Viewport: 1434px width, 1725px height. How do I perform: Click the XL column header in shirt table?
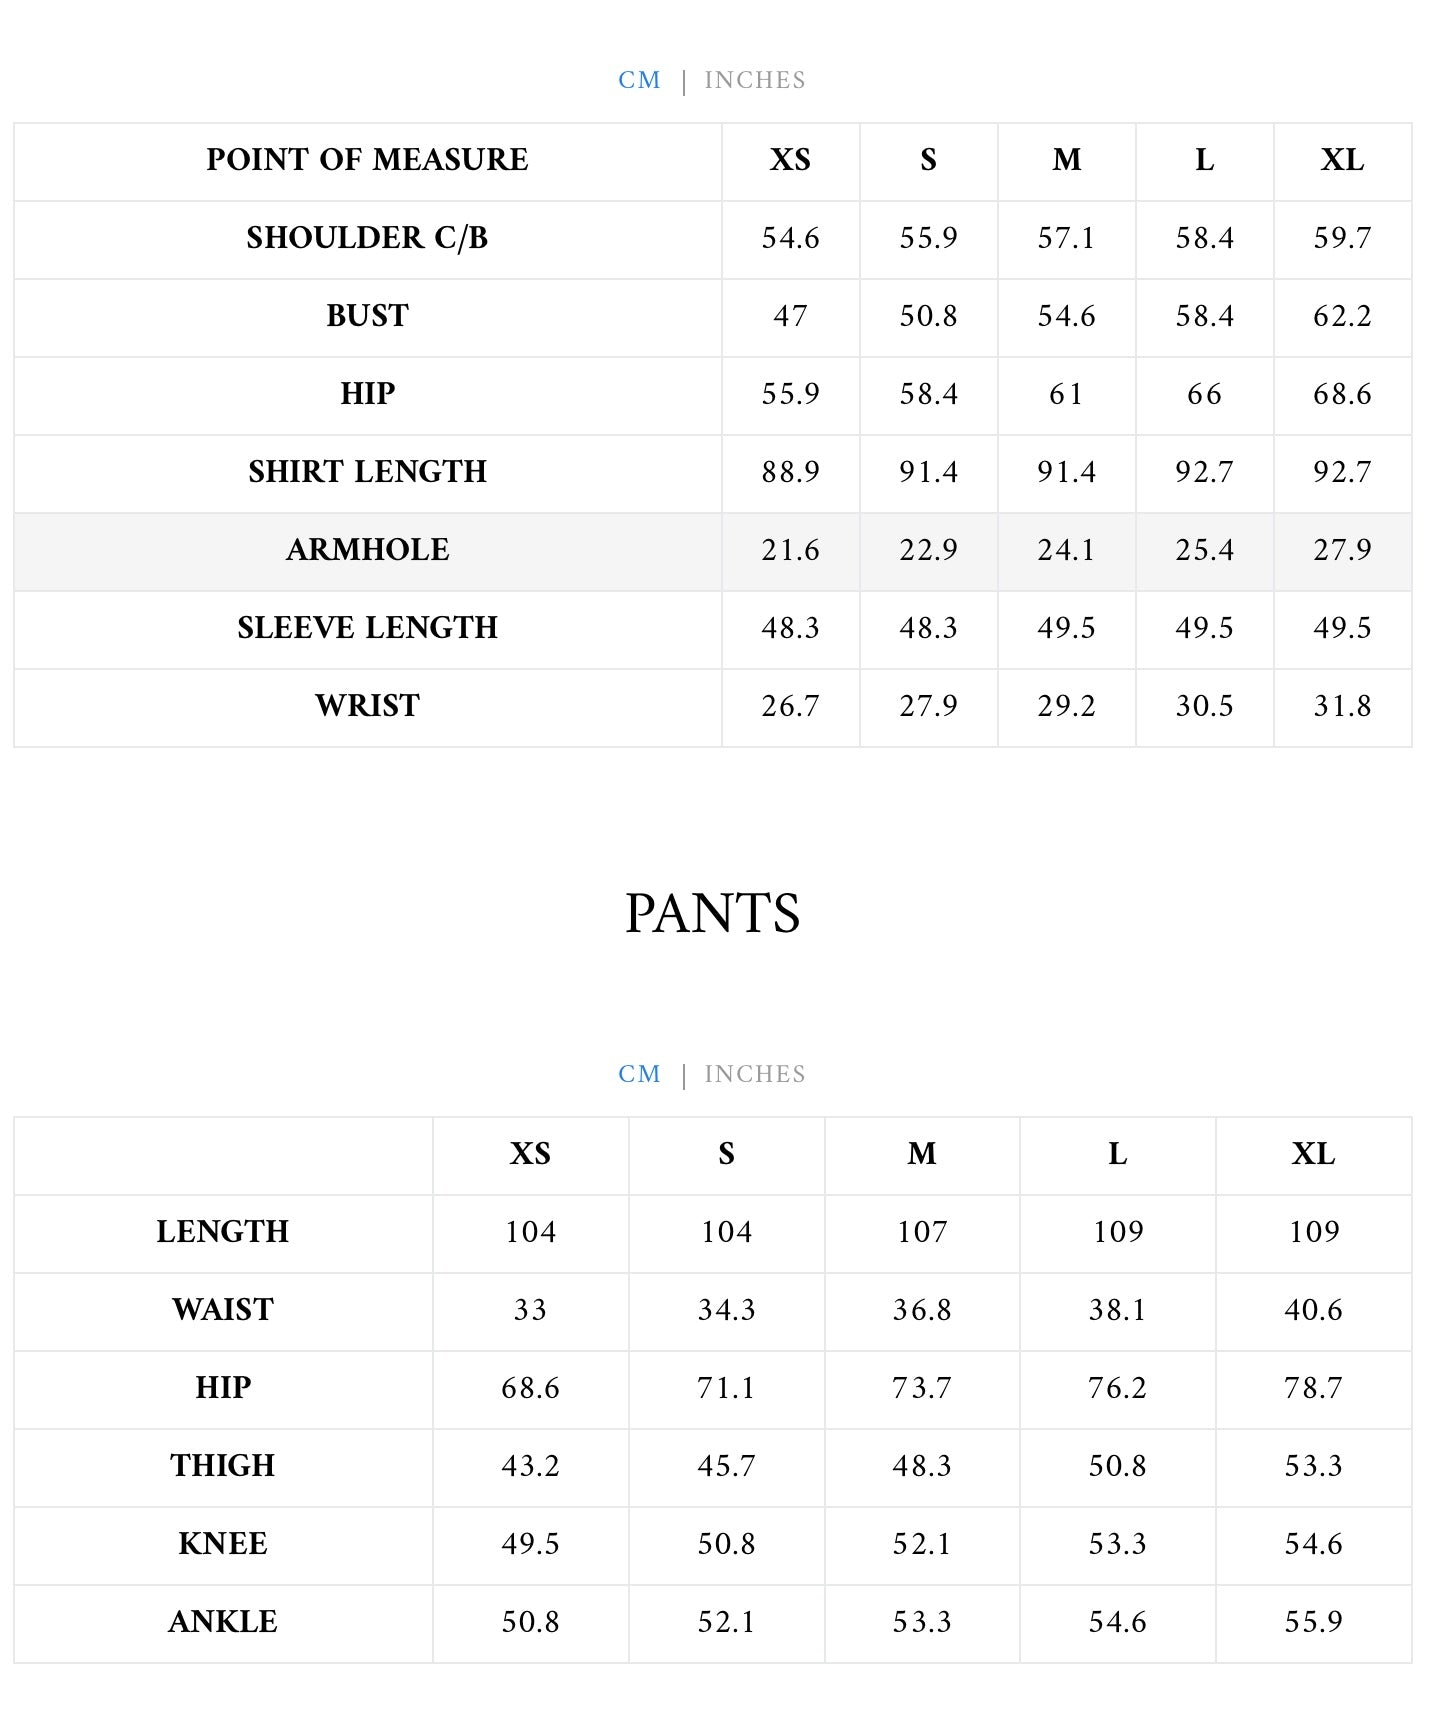pyautogui.click(x=1342, y=160)
